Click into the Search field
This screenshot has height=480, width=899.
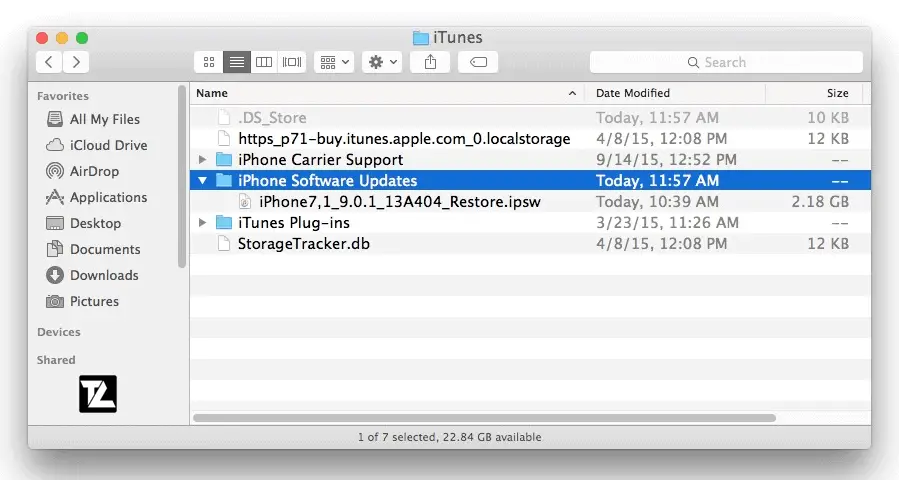click(x=726, y=62)
